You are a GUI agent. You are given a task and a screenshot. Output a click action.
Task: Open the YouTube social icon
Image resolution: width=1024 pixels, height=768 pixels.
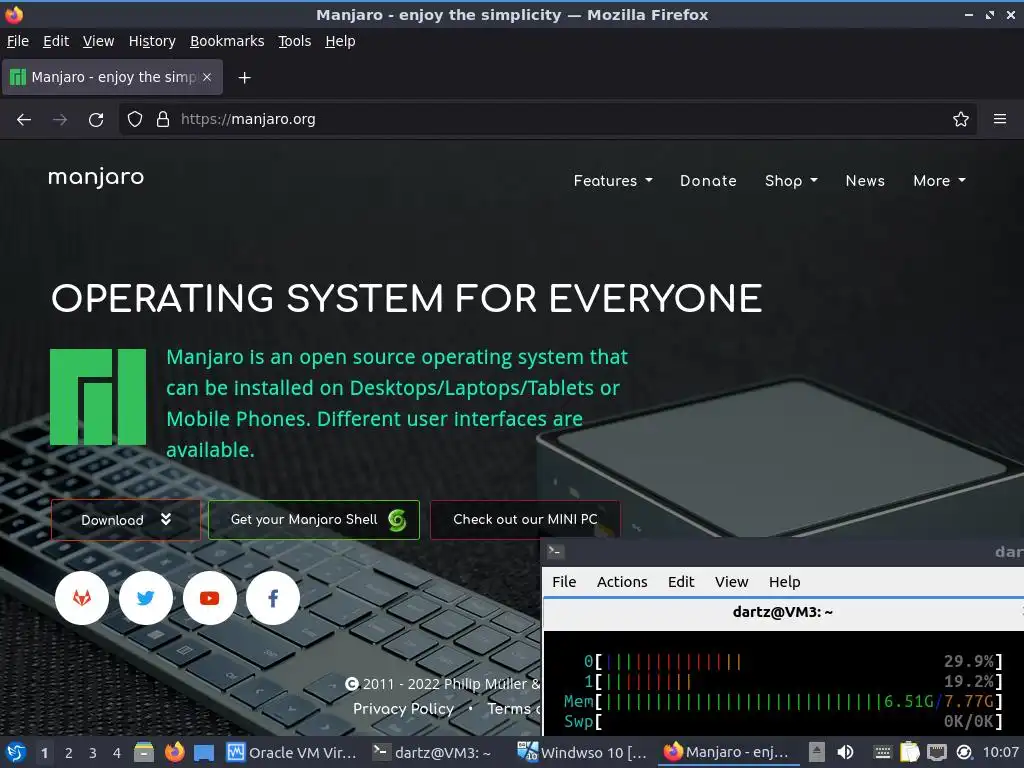[x=210, y=598]
